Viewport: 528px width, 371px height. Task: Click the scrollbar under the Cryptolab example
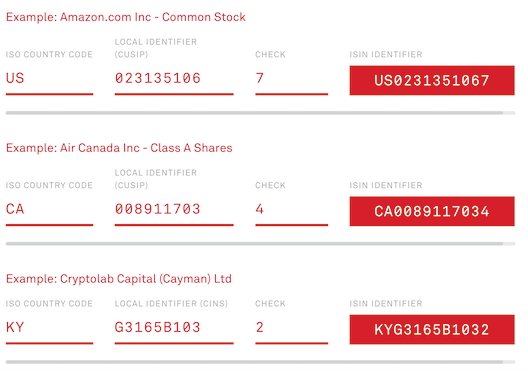pyautogui.click(x=260, y=362)
